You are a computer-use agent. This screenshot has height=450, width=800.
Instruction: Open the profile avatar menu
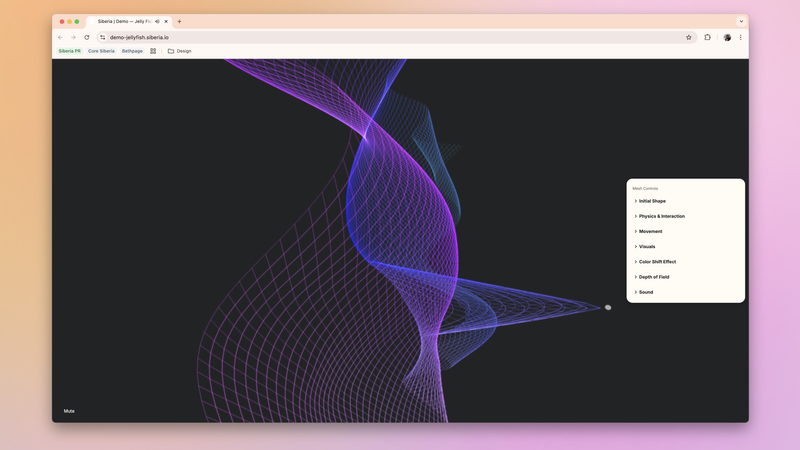click(727, 37)
